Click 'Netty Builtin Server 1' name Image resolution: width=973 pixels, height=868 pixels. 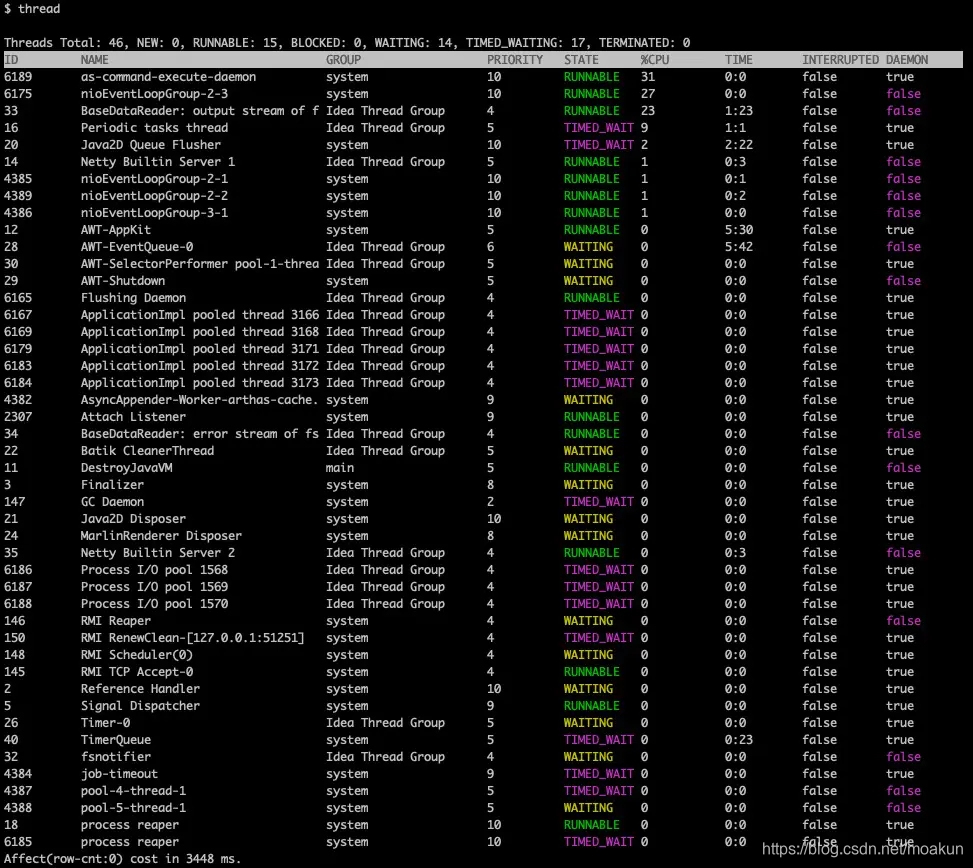[158, 162]
